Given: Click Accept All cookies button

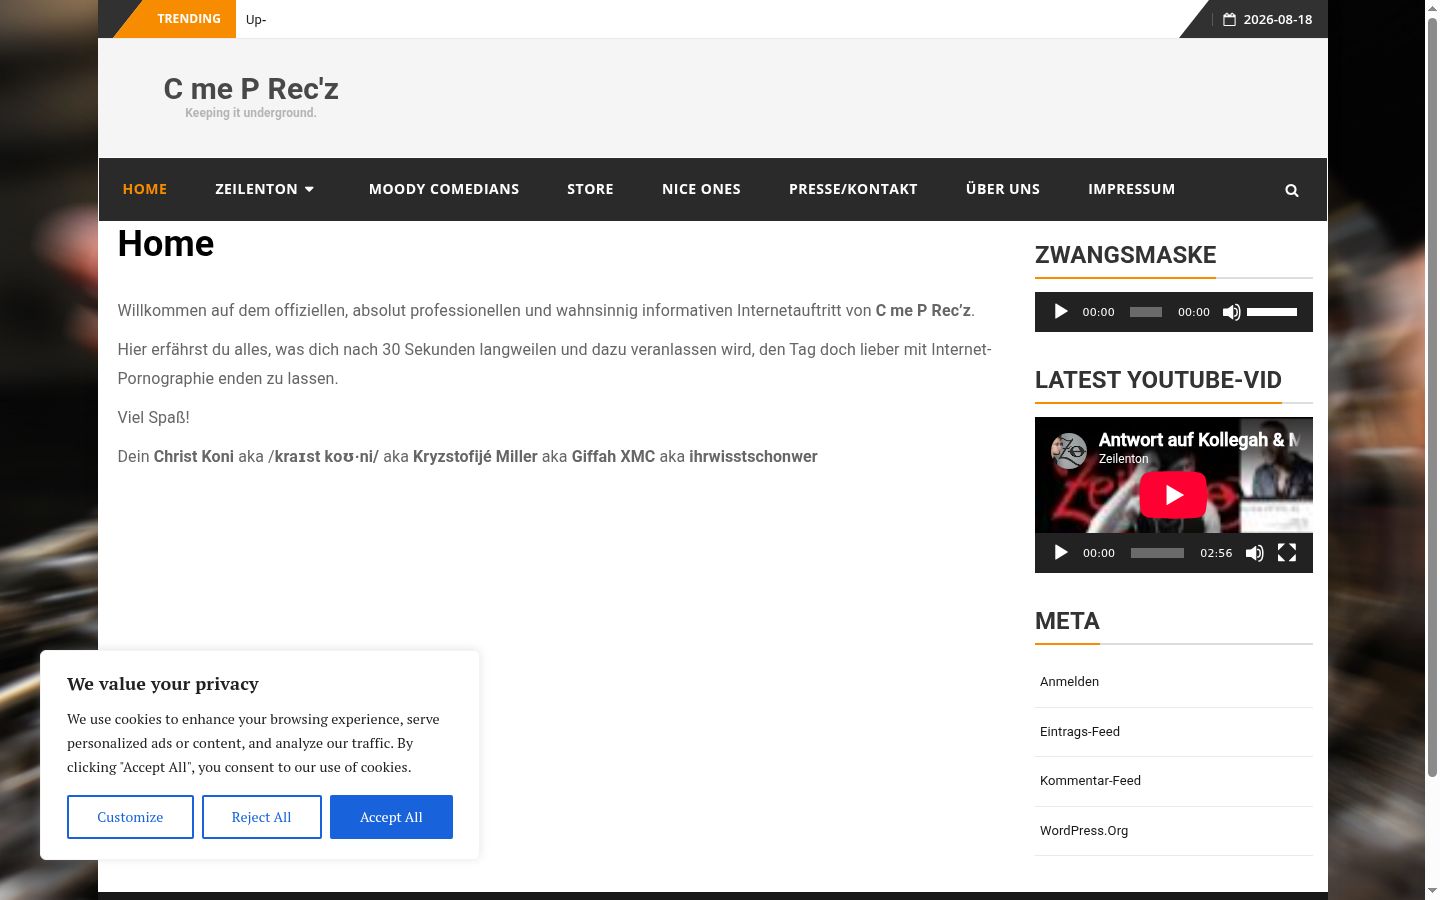Looking at the screenshot, I should [x=391, y=817].
